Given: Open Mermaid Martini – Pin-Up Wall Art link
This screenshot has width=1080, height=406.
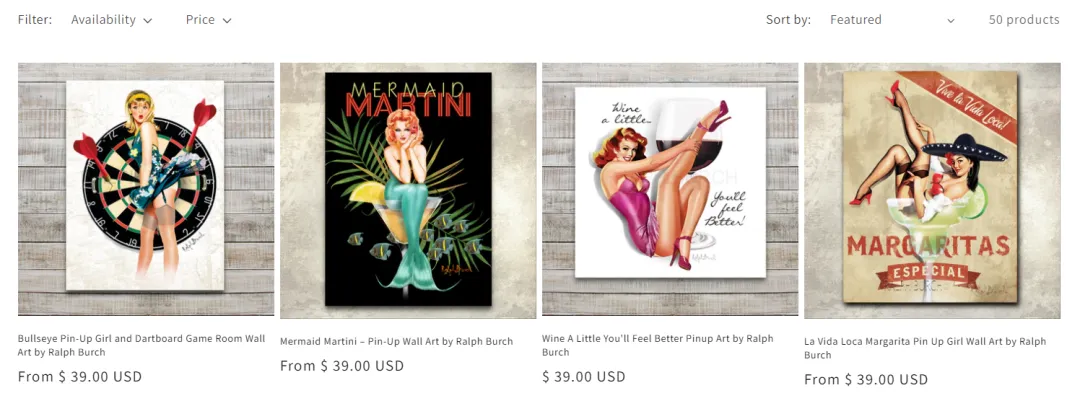Looking at the screenshot, I should click(396, 341).
